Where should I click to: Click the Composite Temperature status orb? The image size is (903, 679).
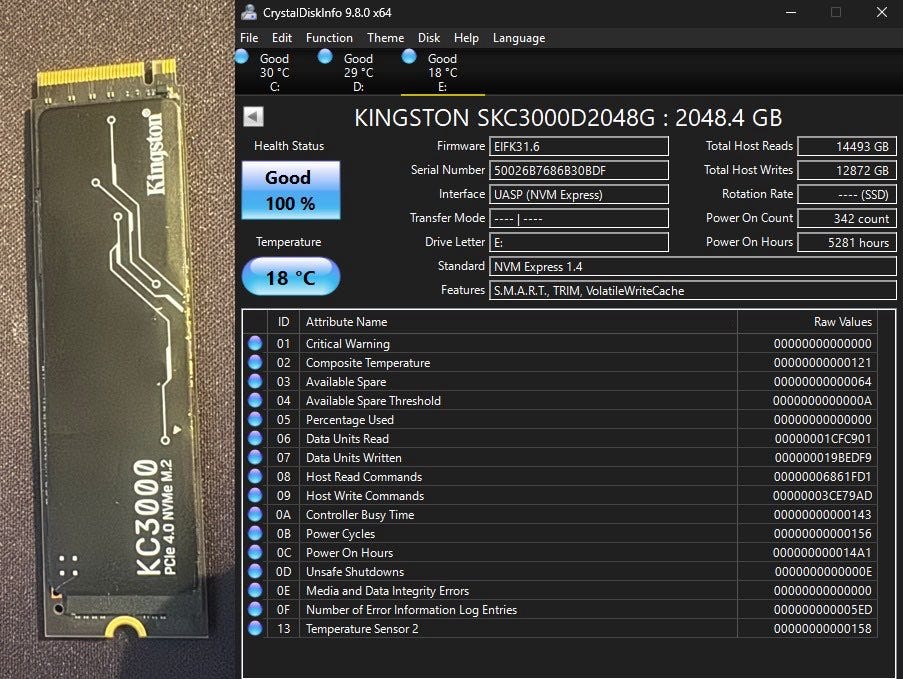tap(255, 362)
